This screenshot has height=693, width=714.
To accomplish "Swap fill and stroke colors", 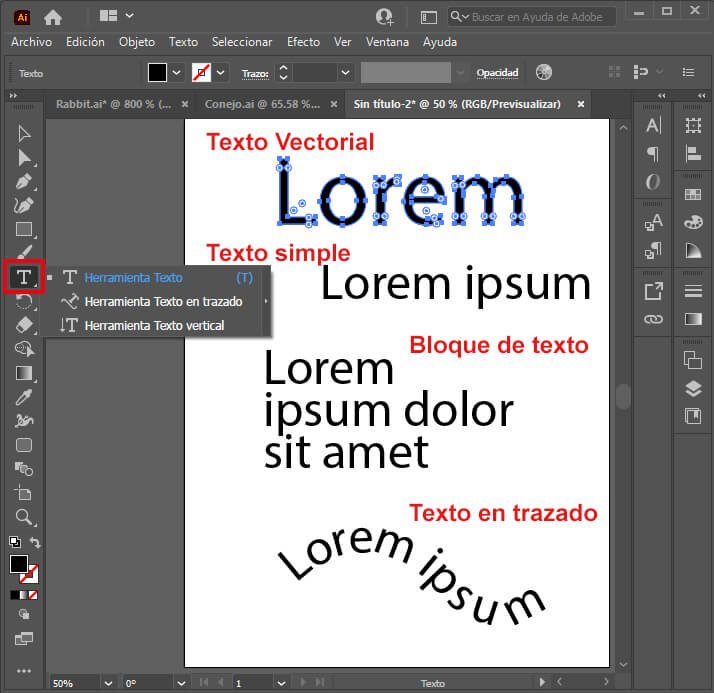I will click(x=35, y=542).
